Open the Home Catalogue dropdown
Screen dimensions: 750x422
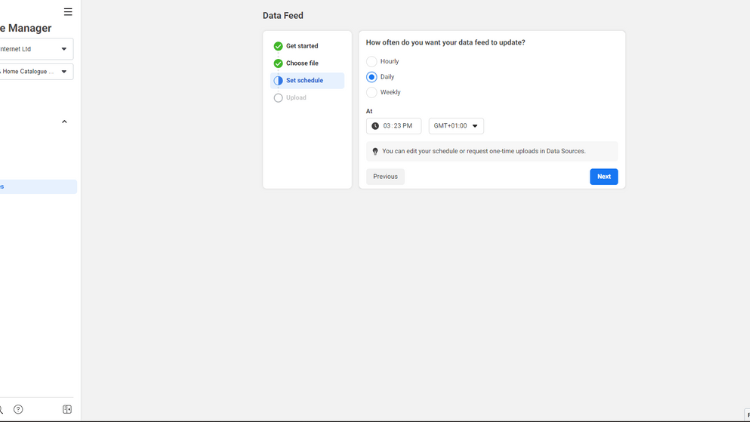[36, 71]
